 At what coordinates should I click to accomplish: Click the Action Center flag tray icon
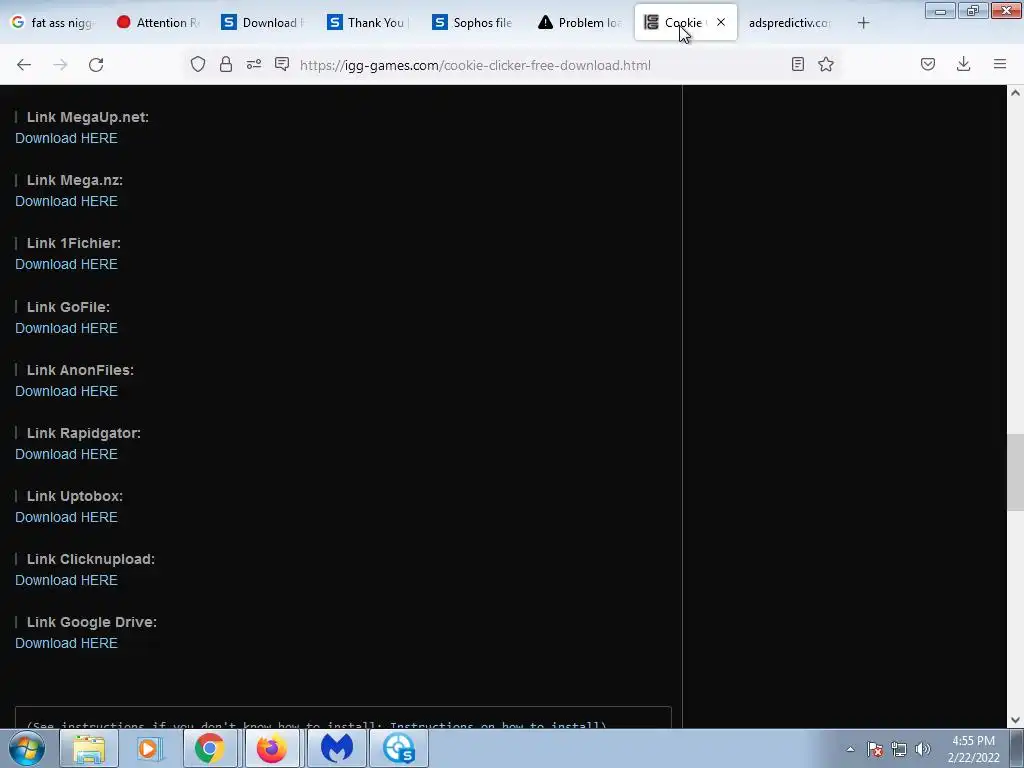point(875,749)
